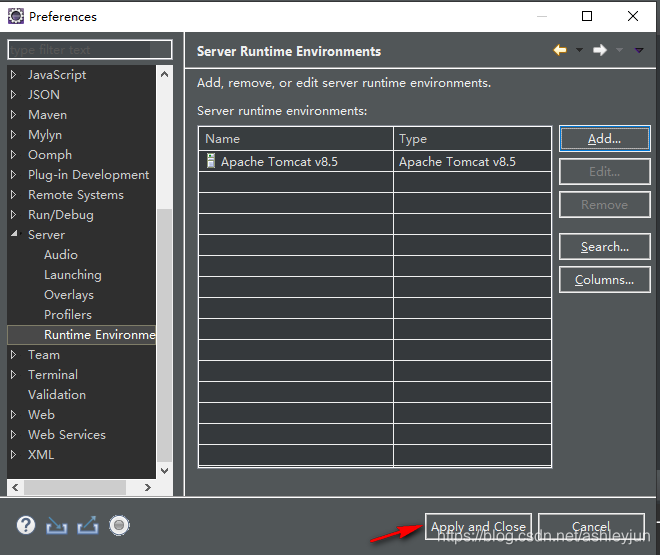Click the Search... button
660x555 pixels.
coord(604,247)
